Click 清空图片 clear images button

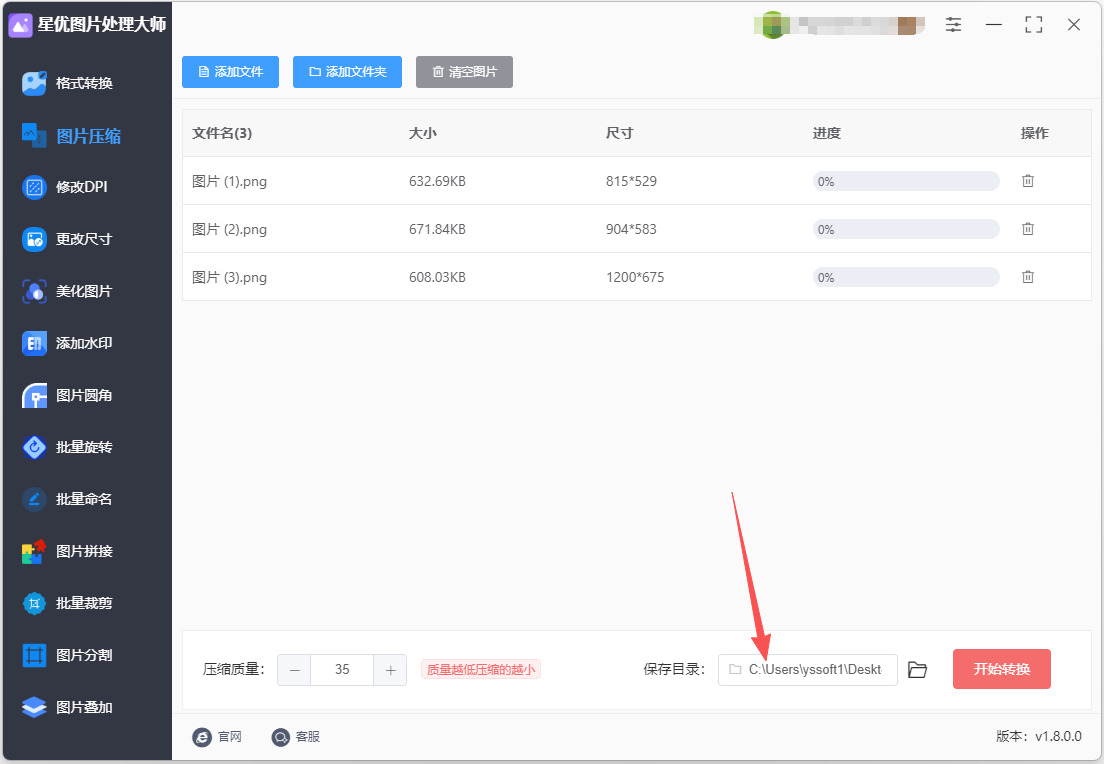coord(464,72)
